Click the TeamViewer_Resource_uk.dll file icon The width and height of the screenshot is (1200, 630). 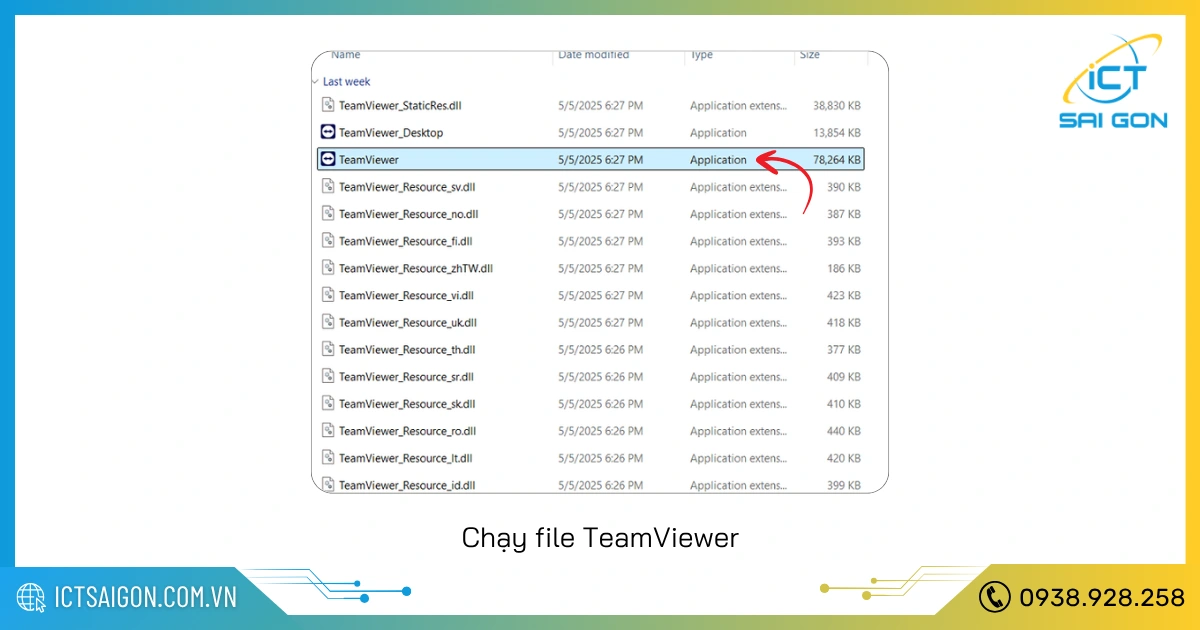(x=328, y=322)
